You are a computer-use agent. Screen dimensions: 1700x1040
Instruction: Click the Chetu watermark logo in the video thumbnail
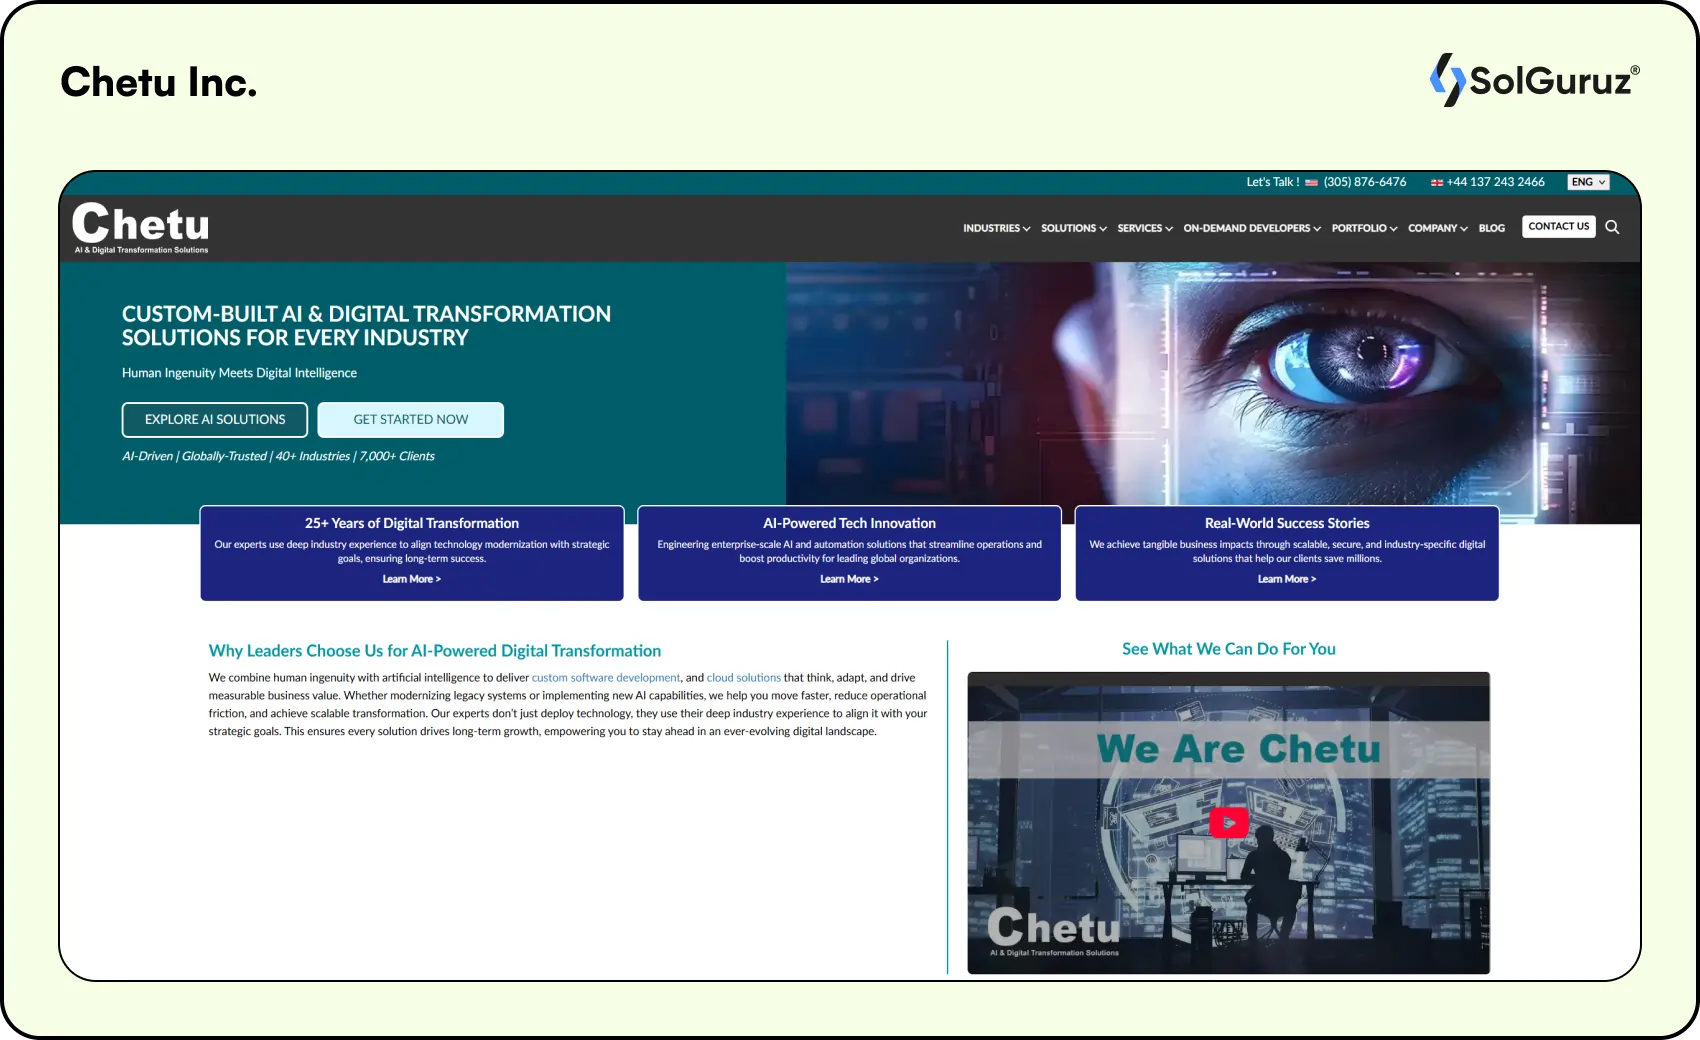tap(1055, 930)
